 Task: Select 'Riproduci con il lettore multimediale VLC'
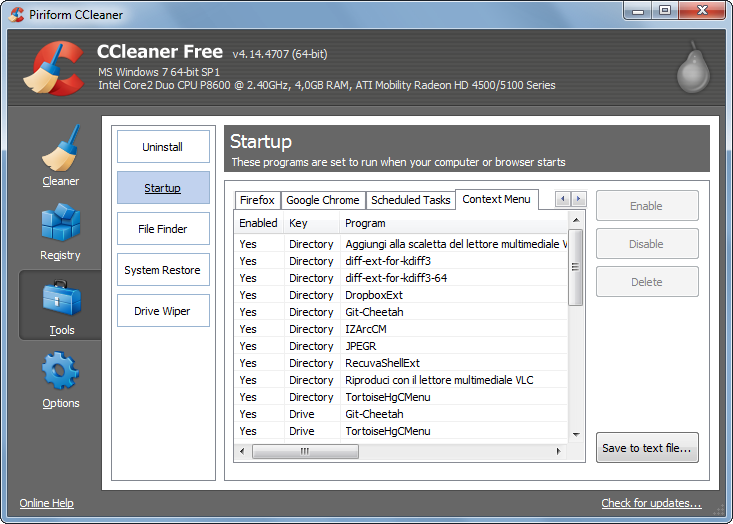pyautogui.click(x=401, y=380)
